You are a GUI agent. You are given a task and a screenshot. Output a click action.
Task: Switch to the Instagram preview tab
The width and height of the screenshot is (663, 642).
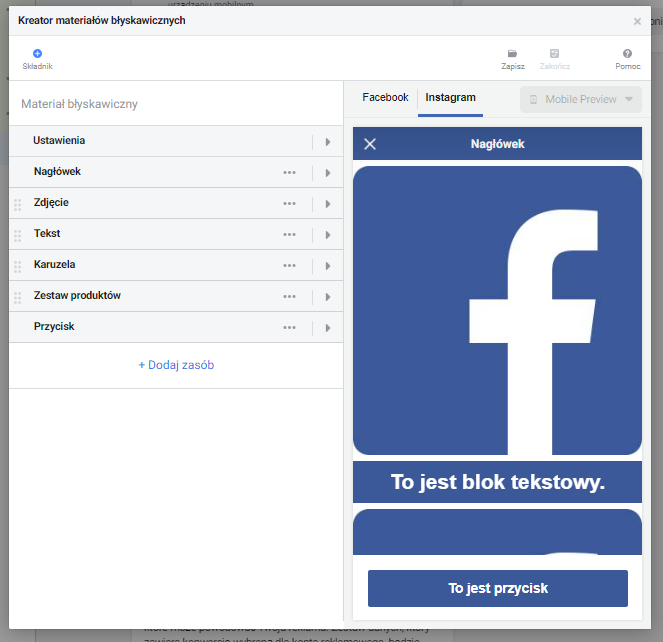pos(450,98)
